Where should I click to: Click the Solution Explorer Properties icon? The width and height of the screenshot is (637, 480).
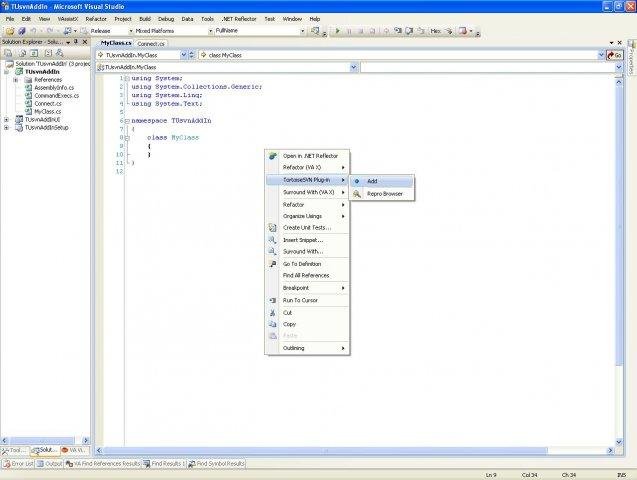pos(8,53)
